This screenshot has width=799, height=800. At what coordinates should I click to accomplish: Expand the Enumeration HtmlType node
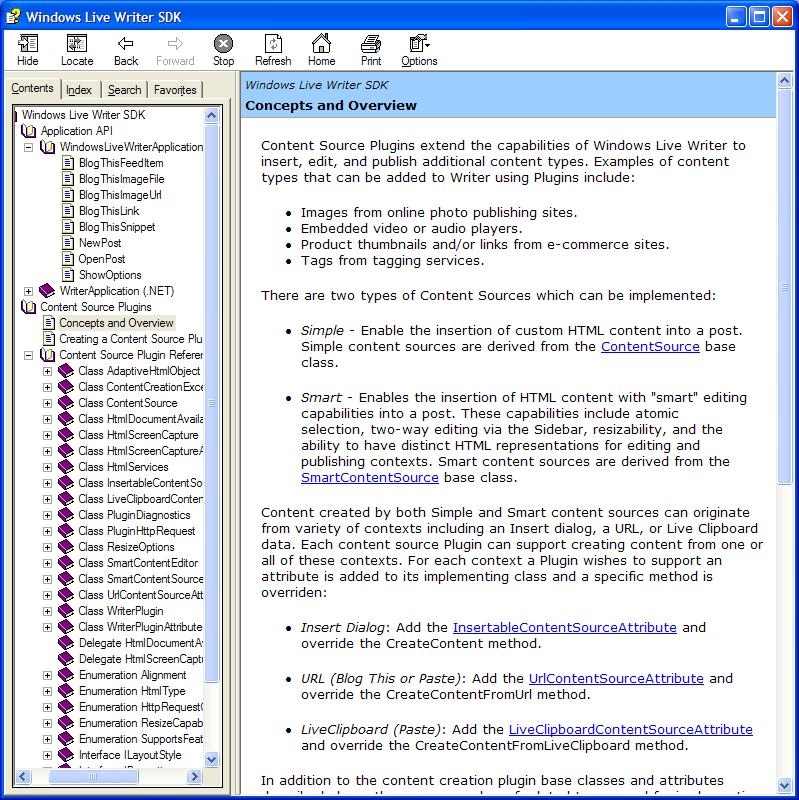[47, 691]
